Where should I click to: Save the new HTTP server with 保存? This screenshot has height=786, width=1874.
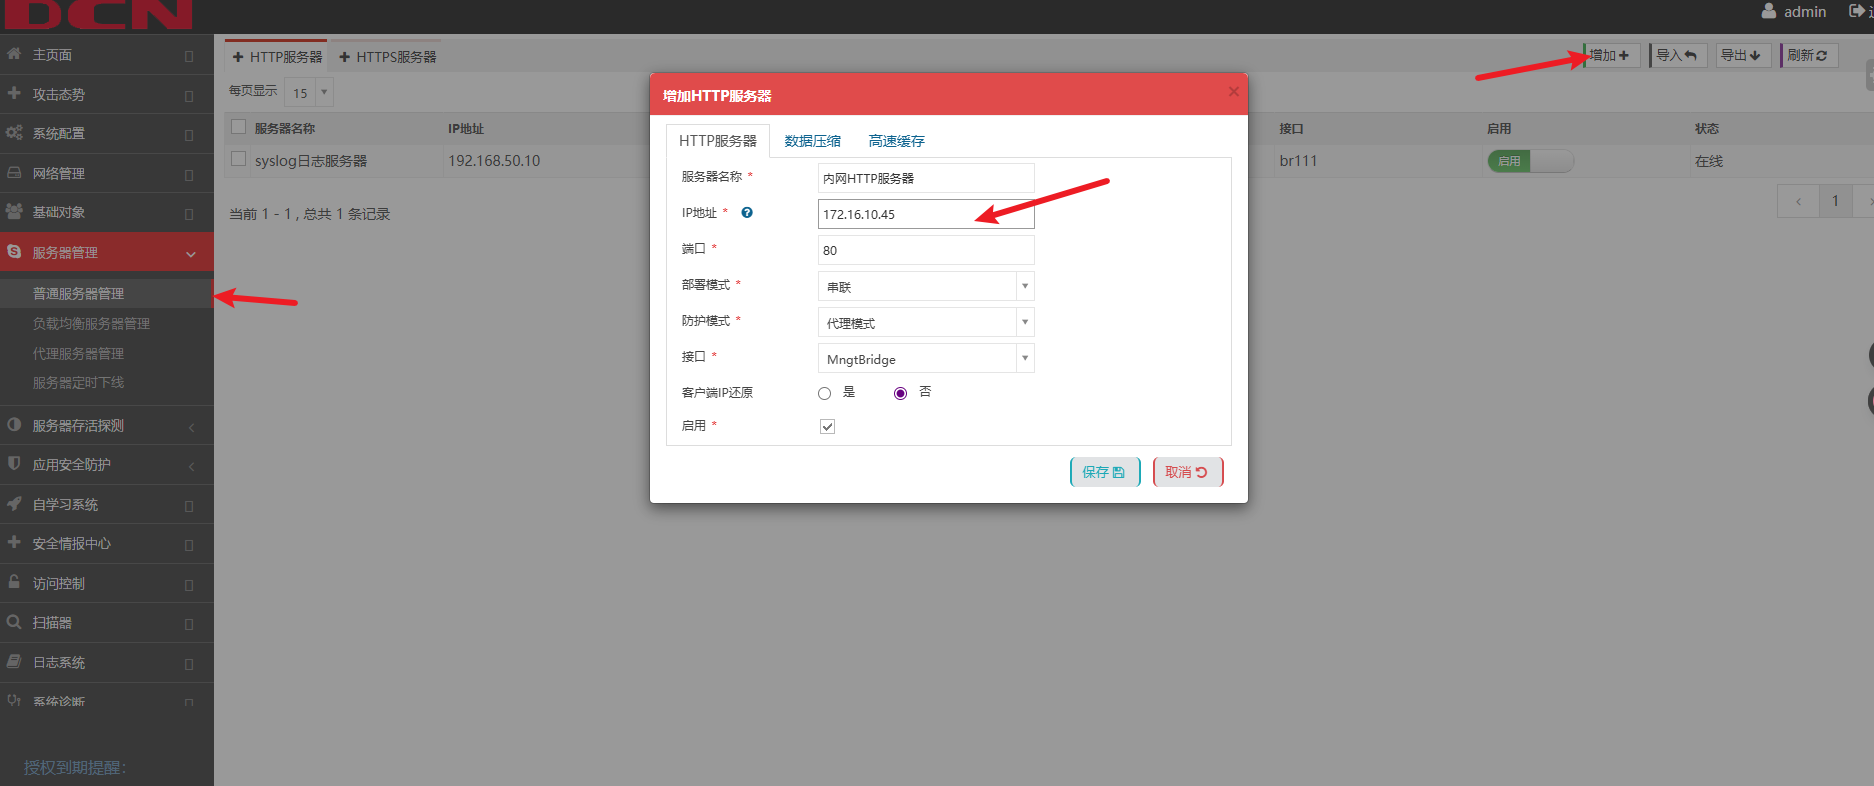point(1104,472)
